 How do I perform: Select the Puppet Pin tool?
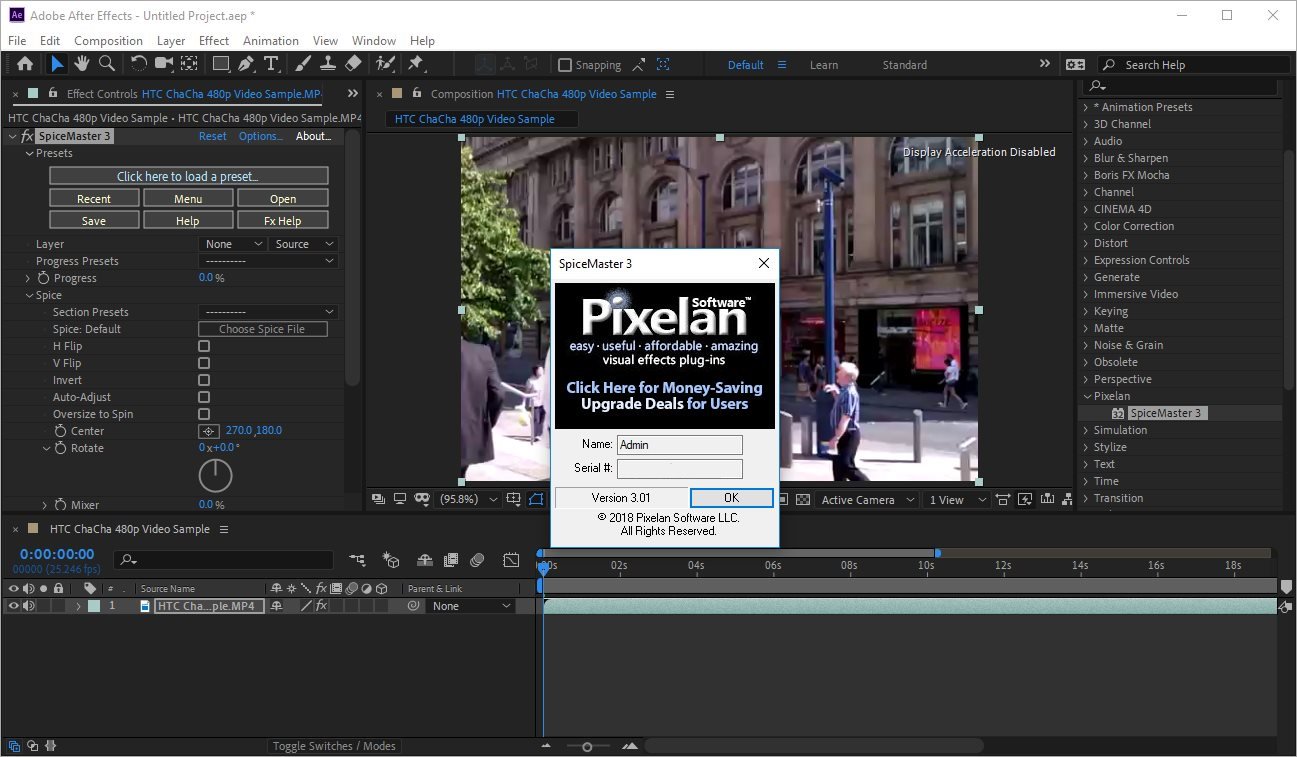coord(416,64)
